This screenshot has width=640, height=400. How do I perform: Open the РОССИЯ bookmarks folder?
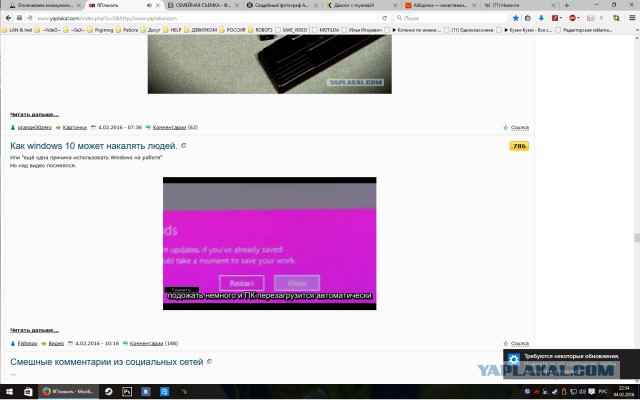coord(233,30)
